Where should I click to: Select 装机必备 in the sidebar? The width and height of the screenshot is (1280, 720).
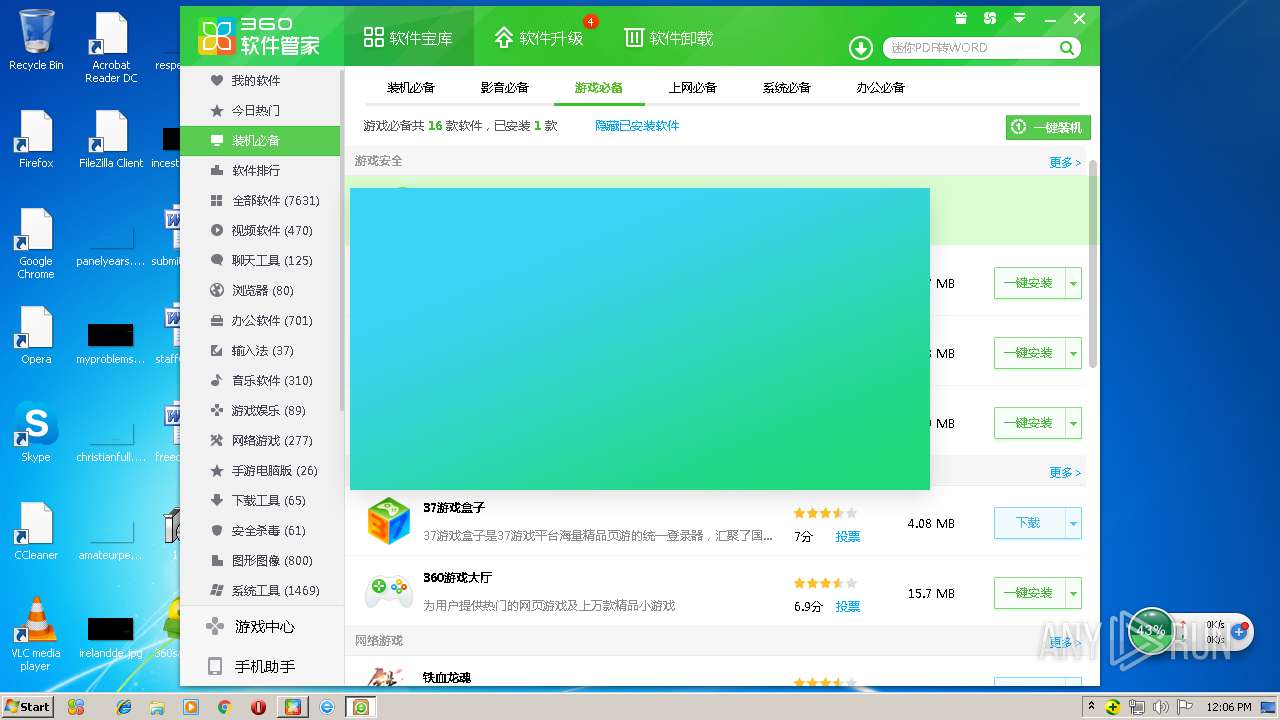(x=260, y=140)
